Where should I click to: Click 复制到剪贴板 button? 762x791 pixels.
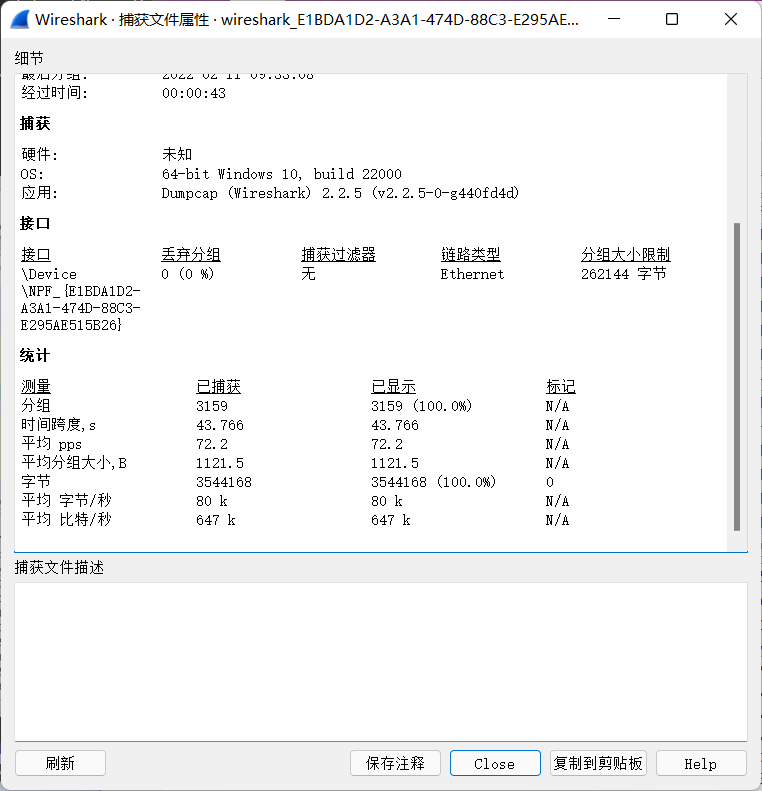point(598,763)
